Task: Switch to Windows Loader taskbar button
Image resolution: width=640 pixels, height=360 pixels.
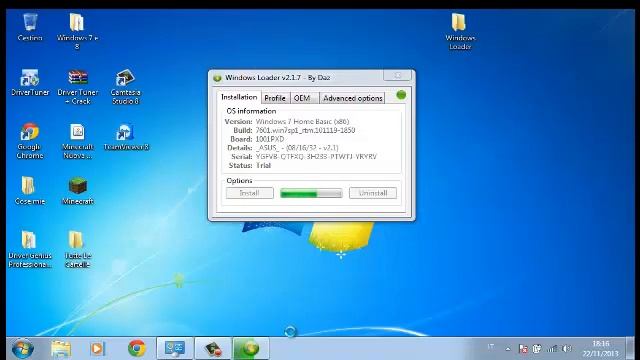Action: 251,349
